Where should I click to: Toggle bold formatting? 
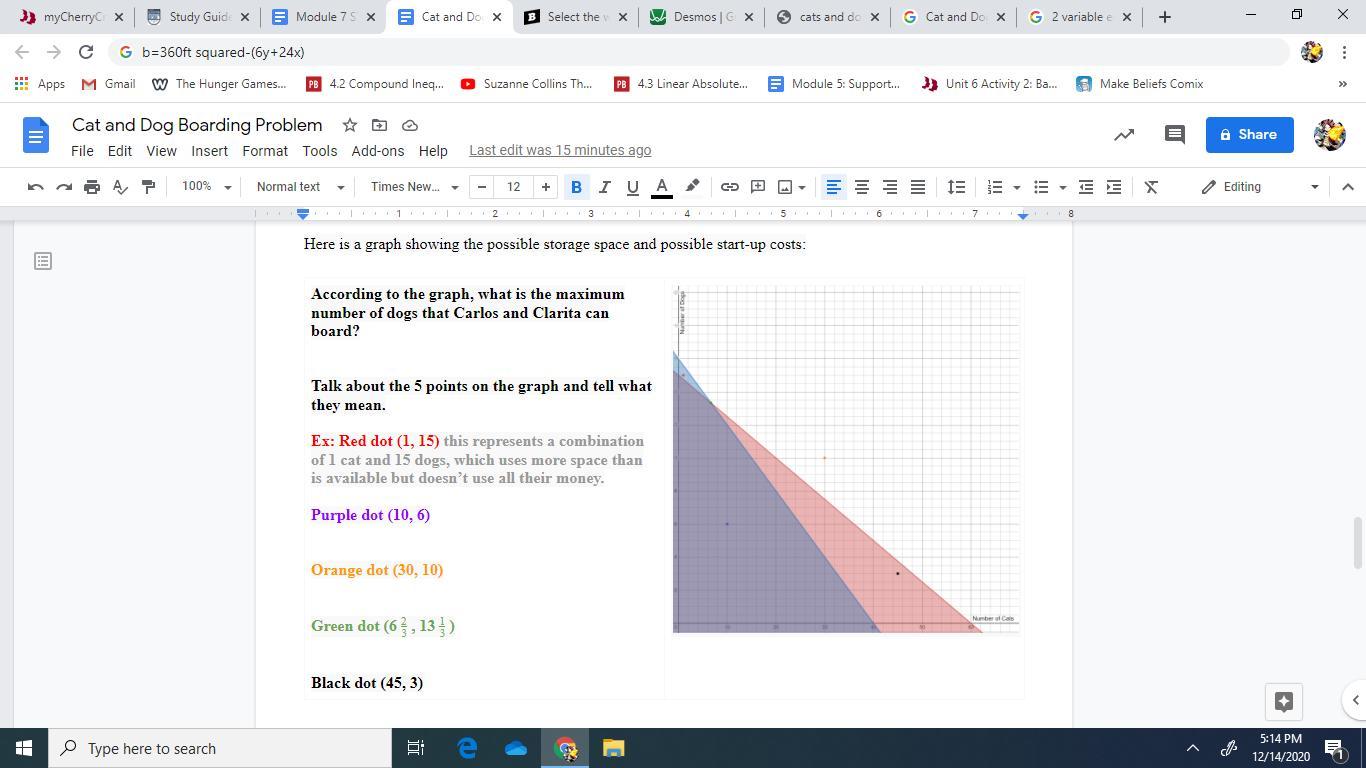(576, 187)
